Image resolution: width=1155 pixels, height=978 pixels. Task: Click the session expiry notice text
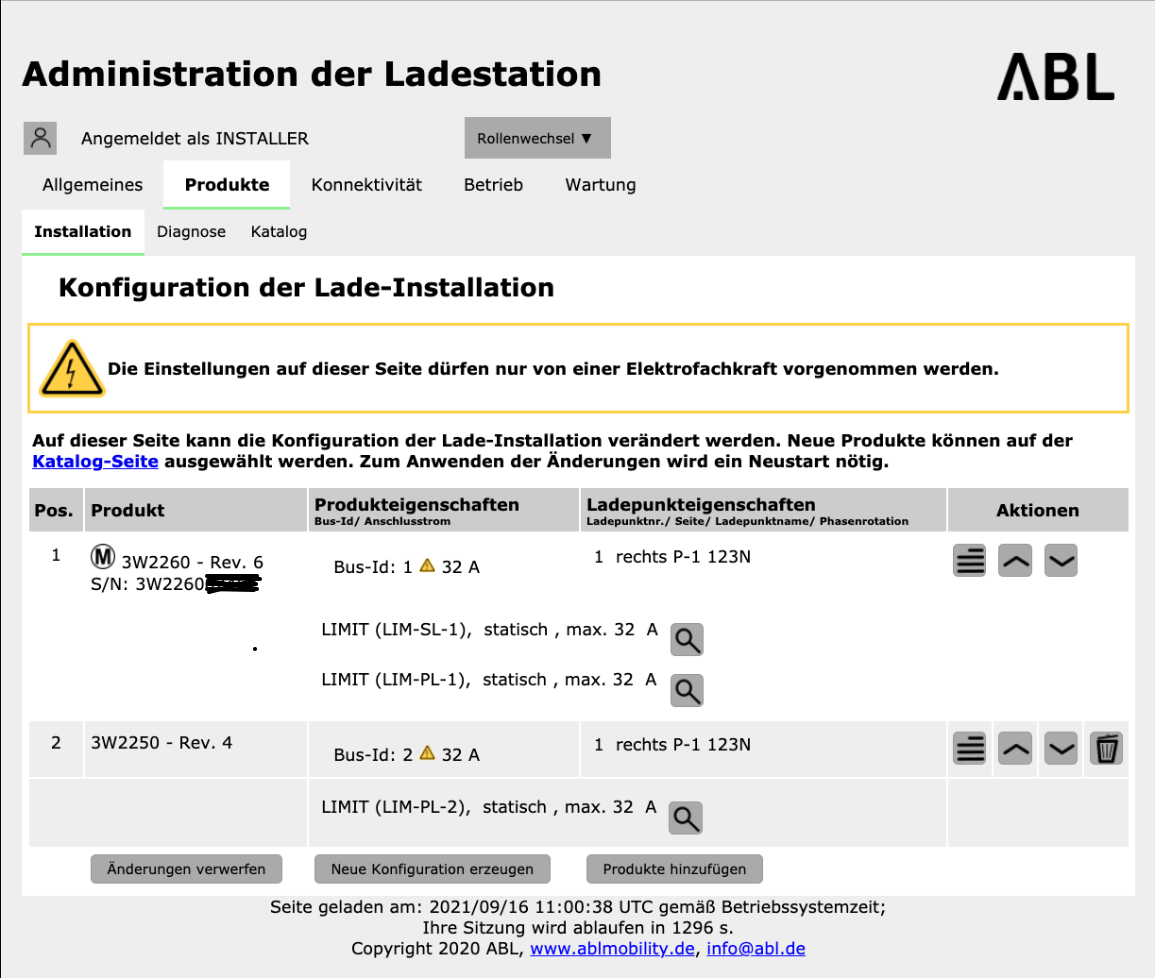[578, 927]
